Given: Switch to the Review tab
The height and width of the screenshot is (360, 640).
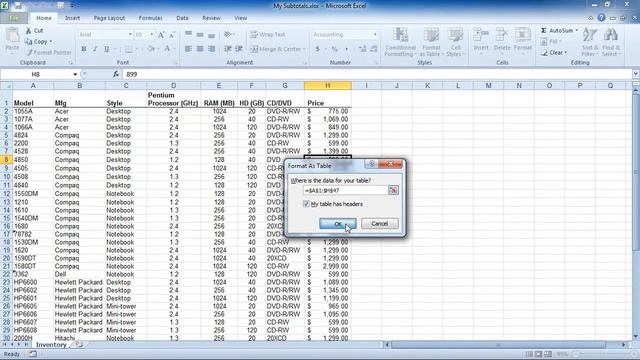Looking at the screenshot, I should coord(211,18).
